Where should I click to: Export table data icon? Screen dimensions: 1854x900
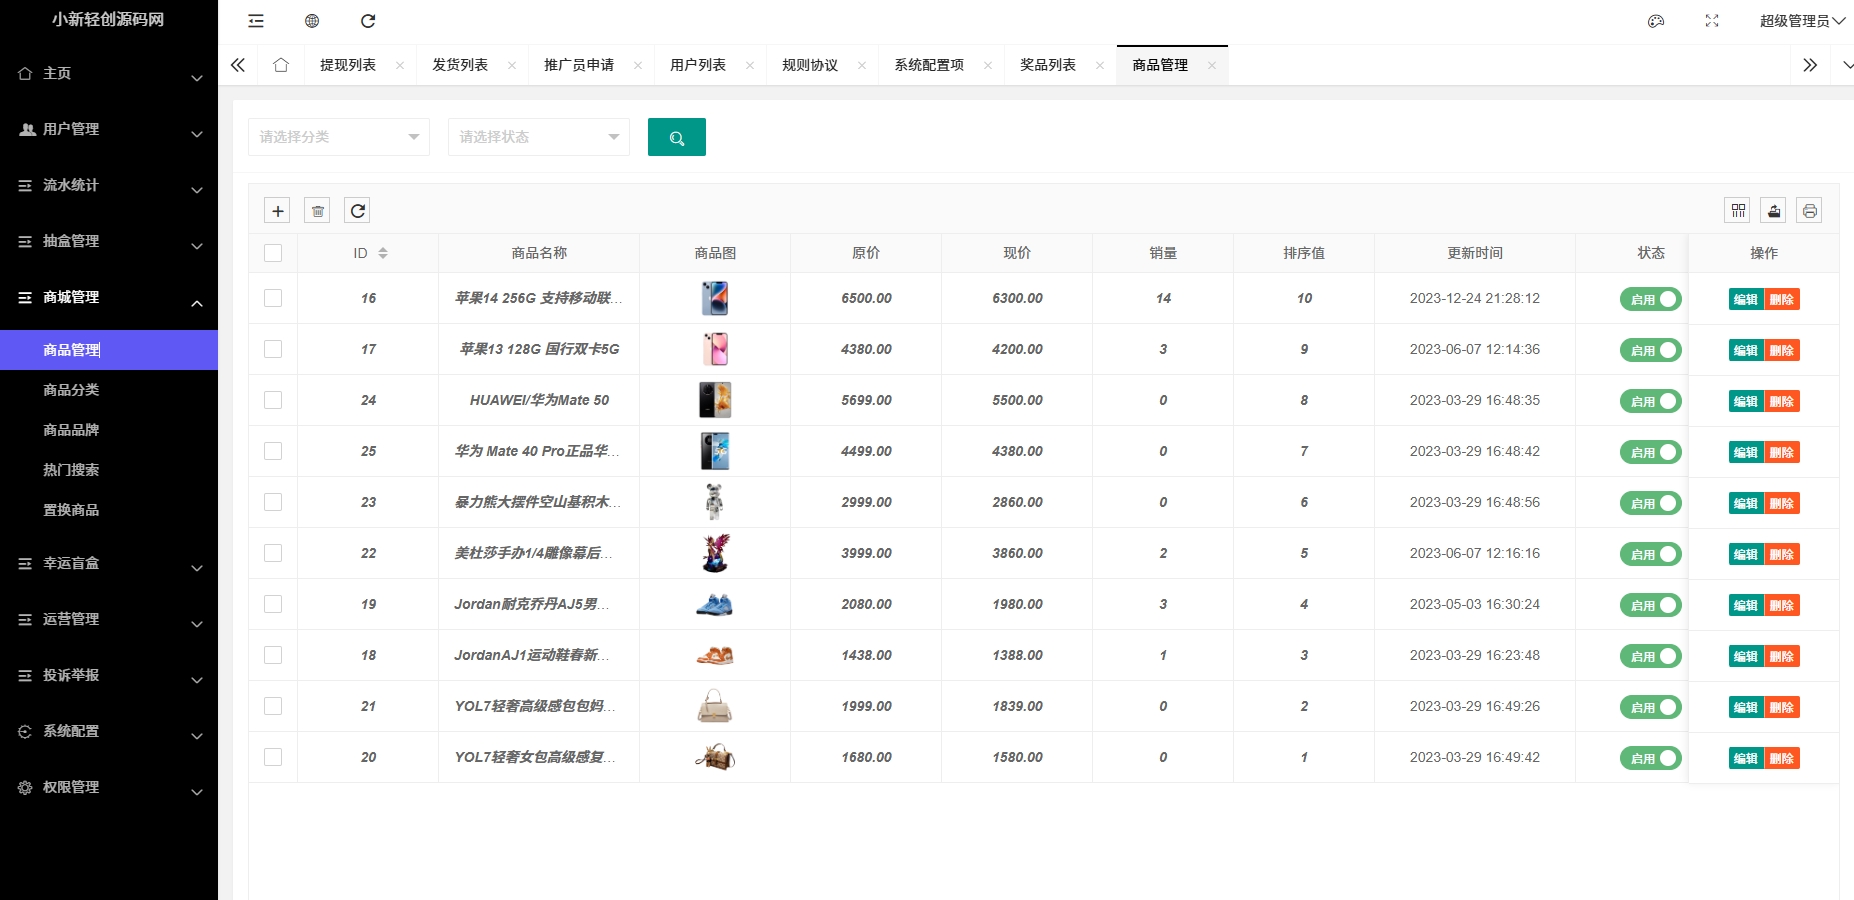[1774, 210]
